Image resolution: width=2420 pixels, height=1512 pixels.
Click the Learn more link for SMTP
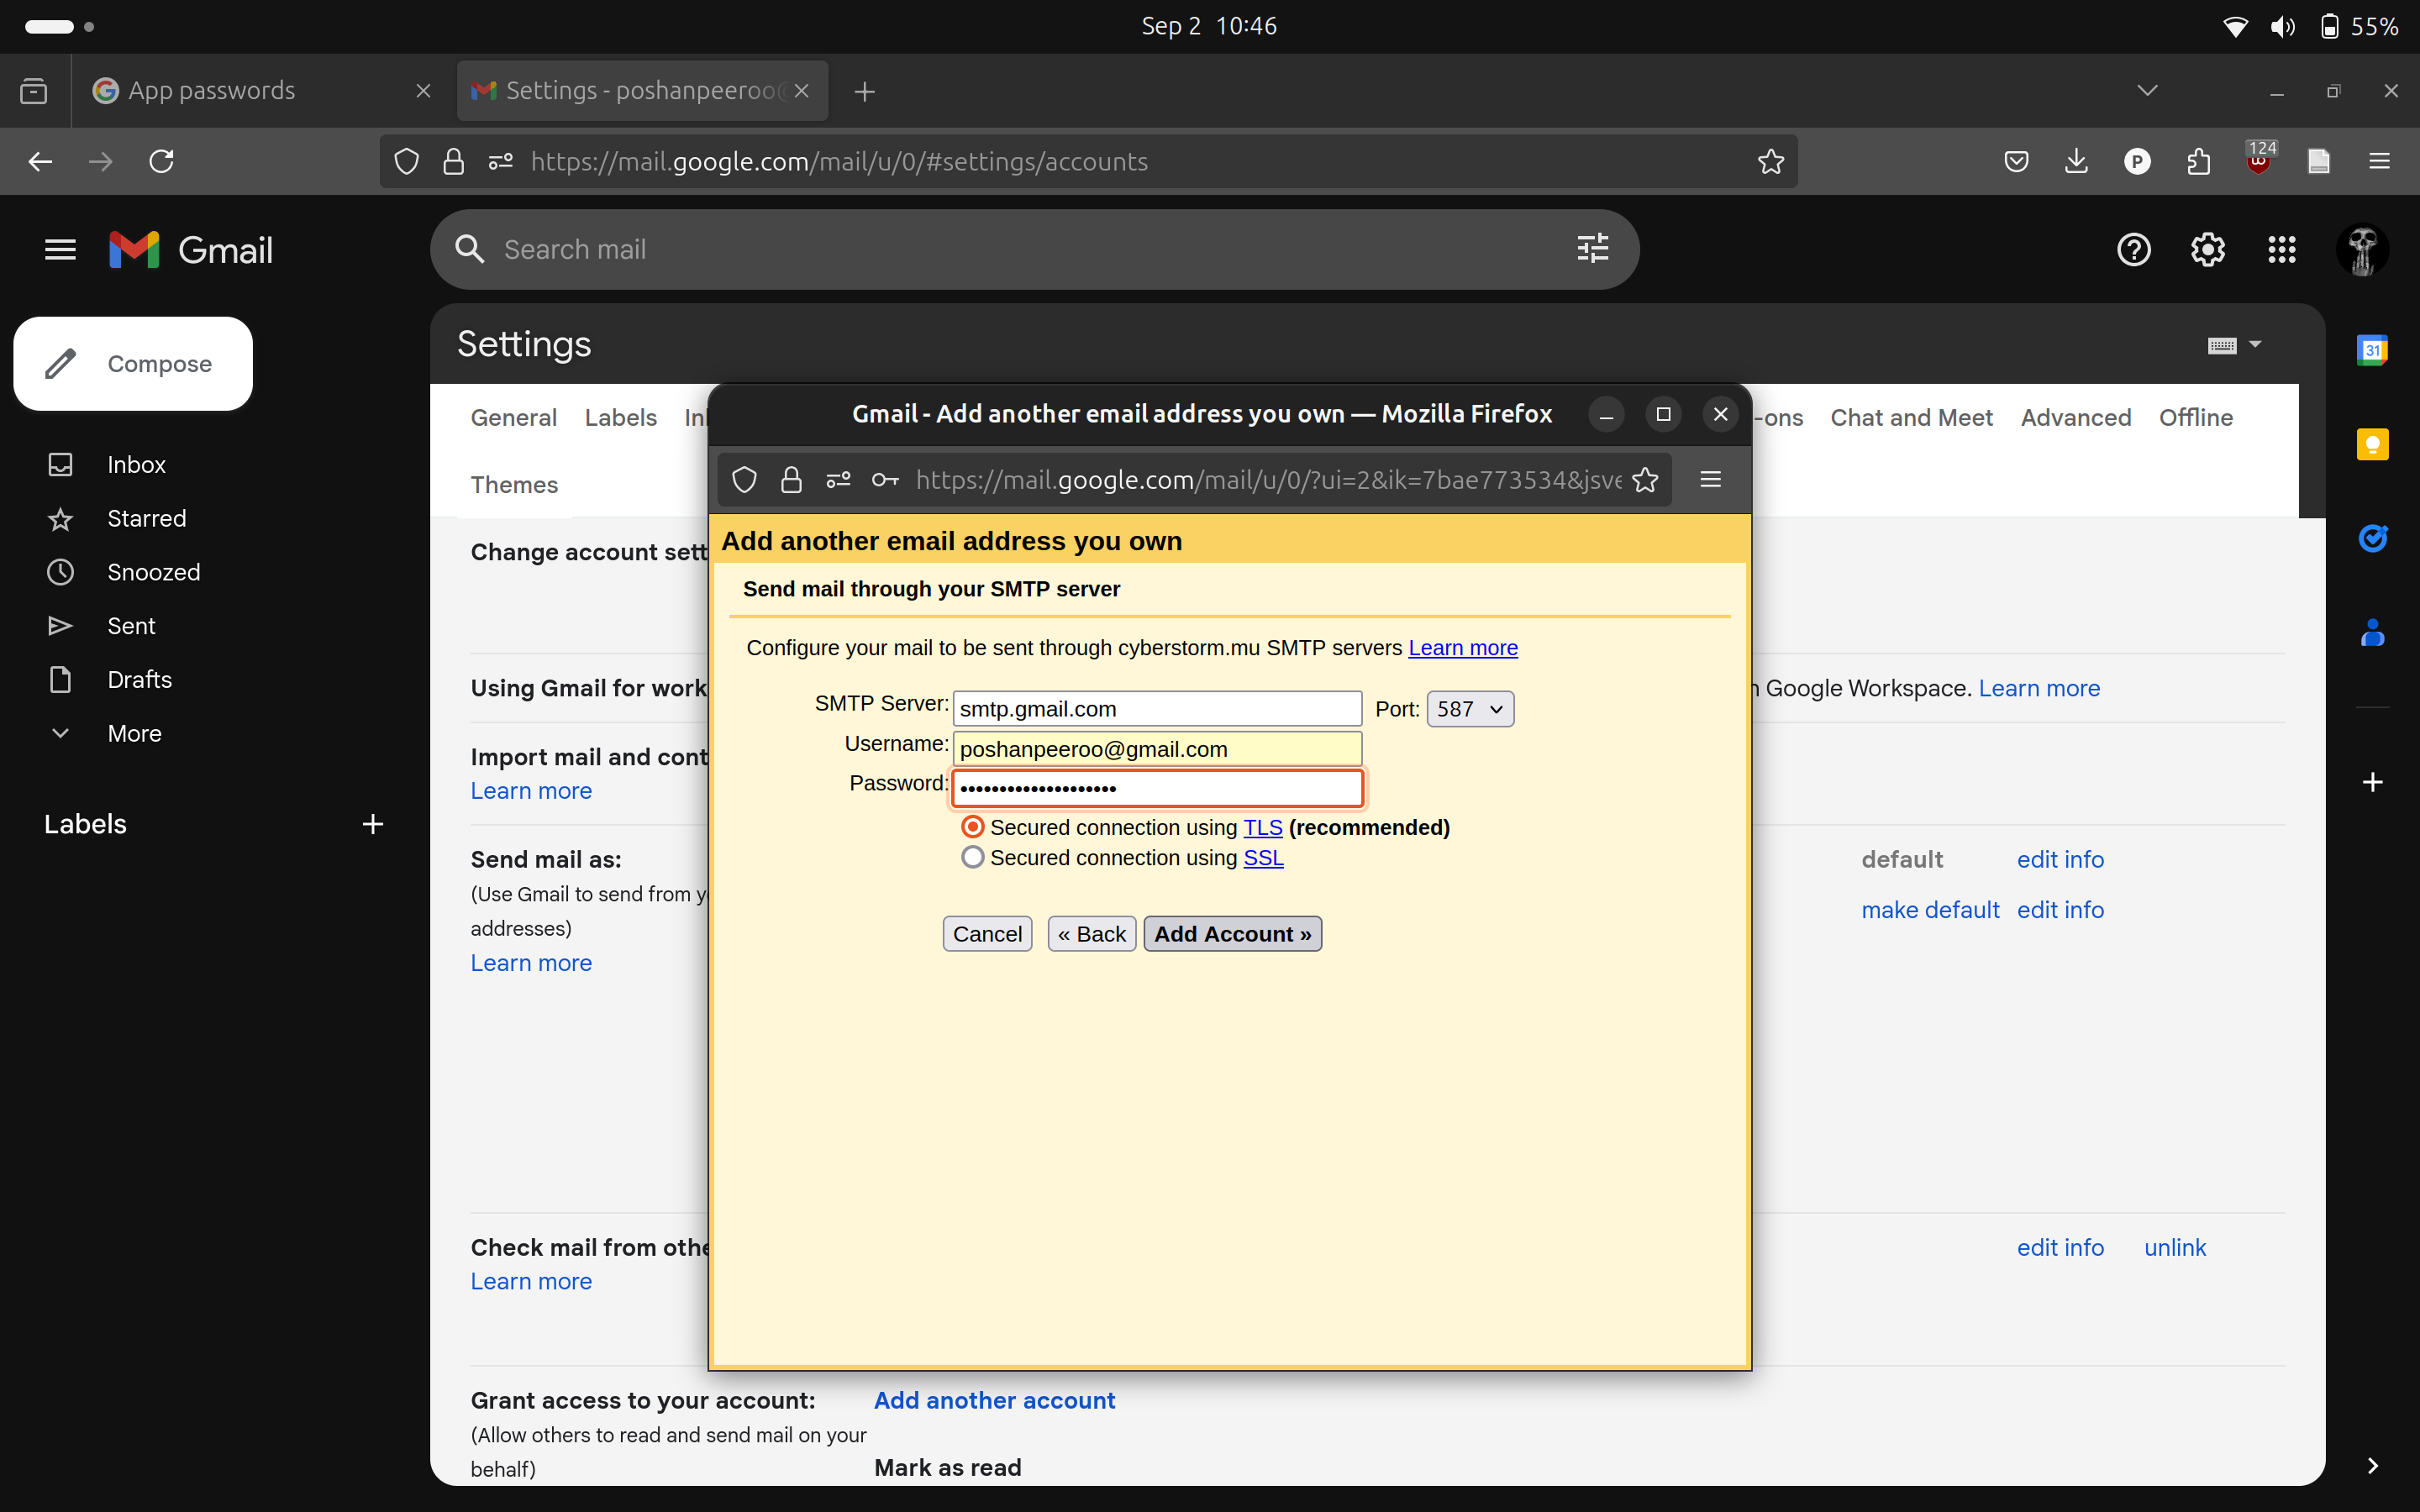[1464, 648]
